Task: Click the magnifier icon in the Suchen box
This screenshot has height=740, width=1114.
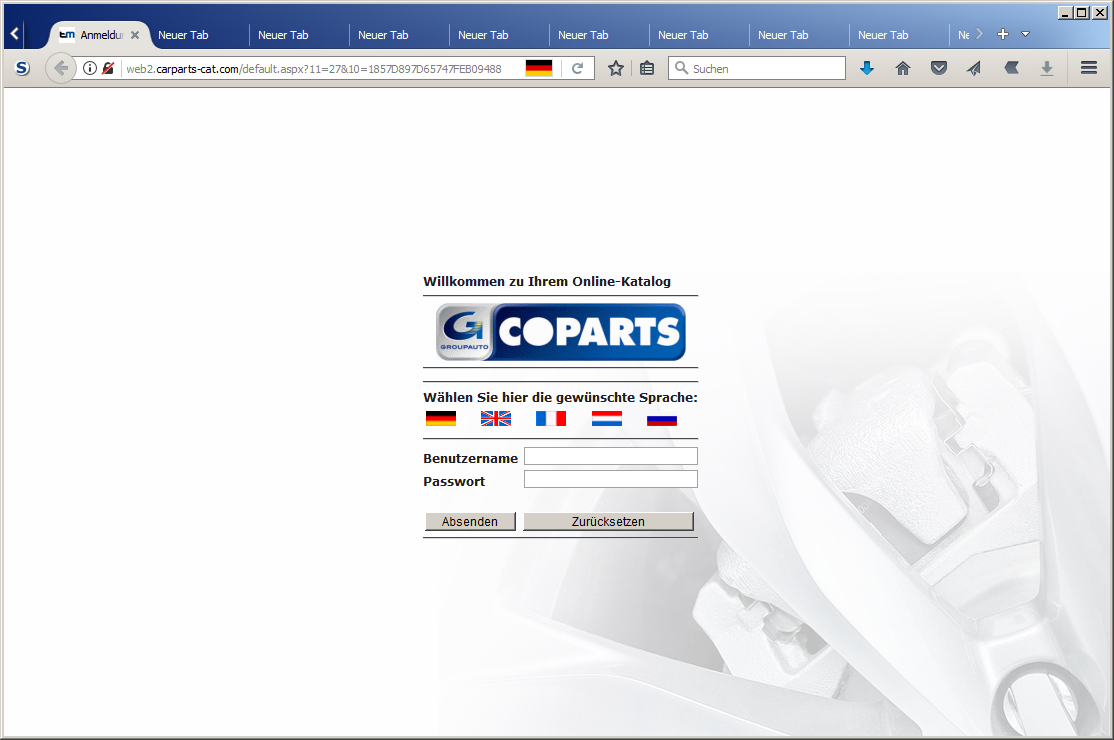Action: pyautogui.click(x=681, y=68)
